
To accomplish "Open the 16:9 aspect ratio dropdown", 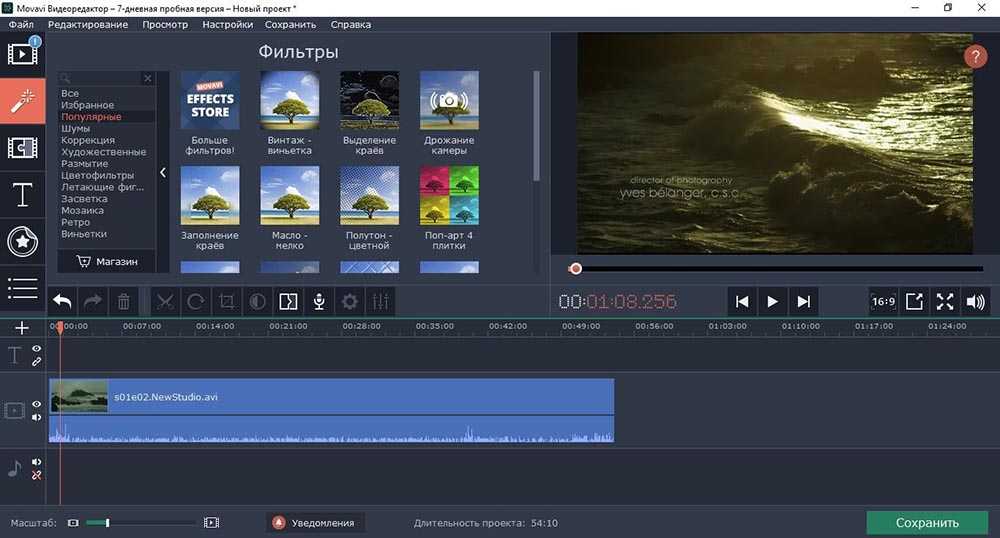I will pyautogui.click(x=883, y=301).
